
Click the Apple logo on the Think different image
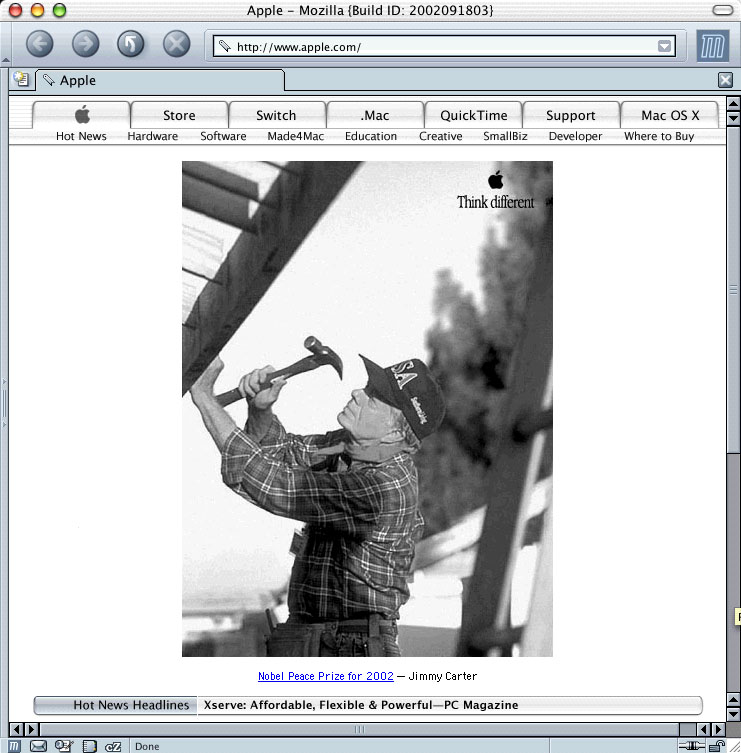[x=496, y=180]
